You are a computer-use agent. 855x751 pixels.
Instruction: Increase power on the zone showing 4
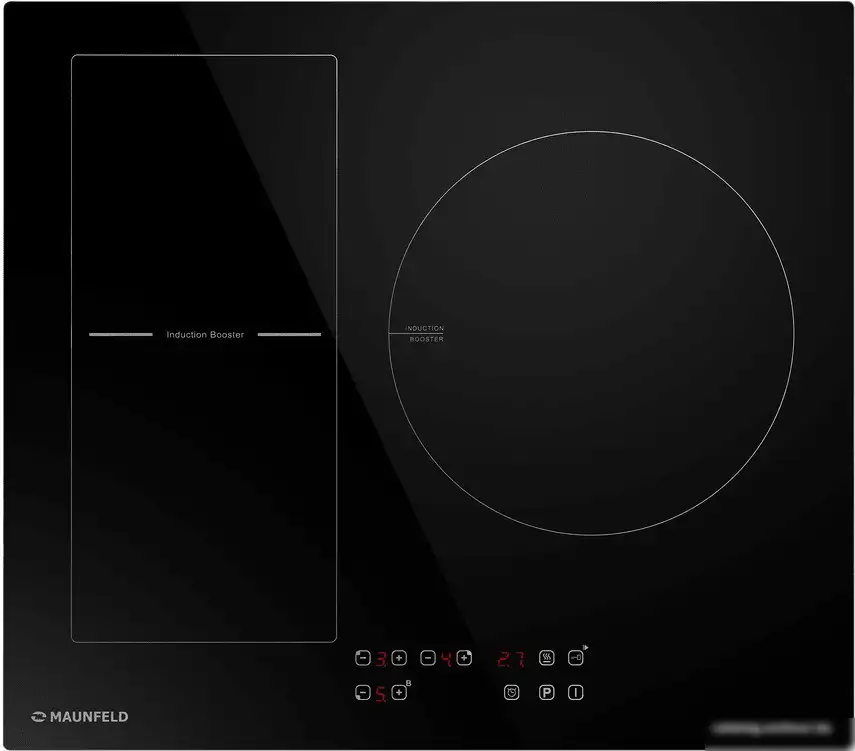coord(464,658)
